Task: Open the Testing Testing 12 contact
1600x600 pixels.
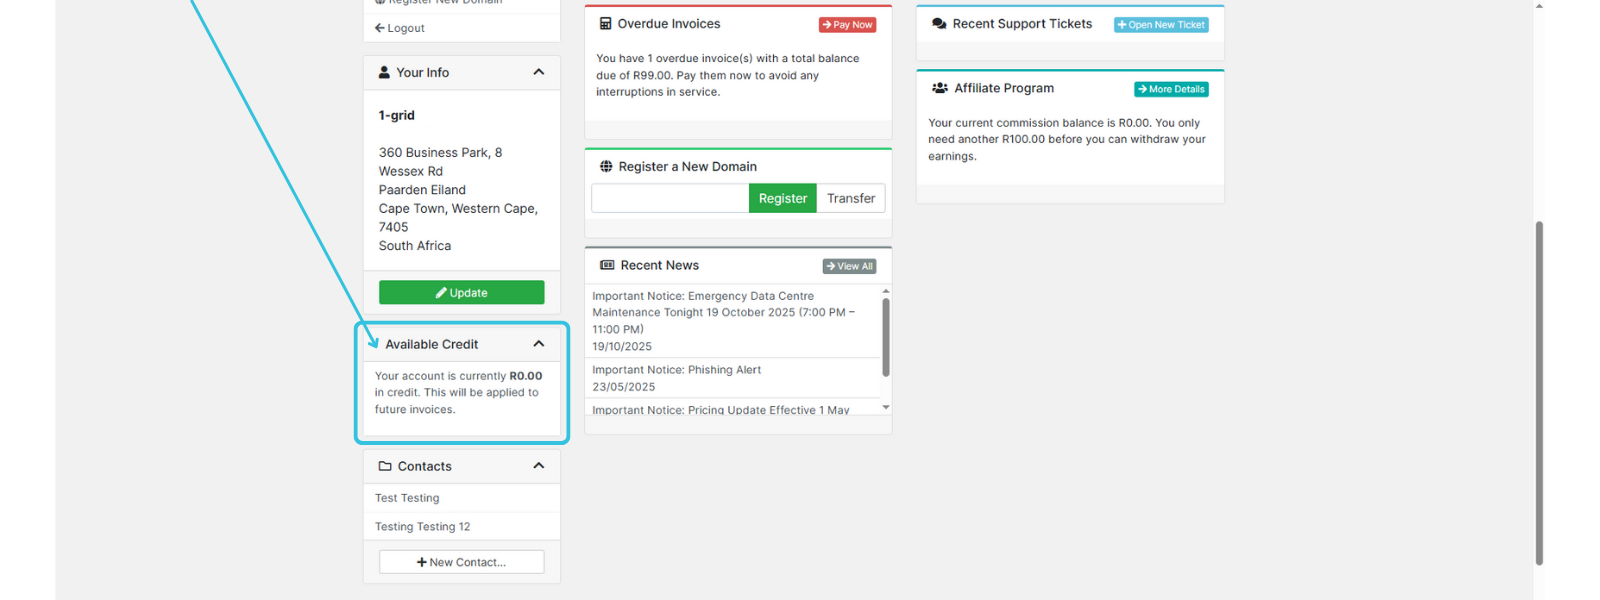Action: click(422, 527)
